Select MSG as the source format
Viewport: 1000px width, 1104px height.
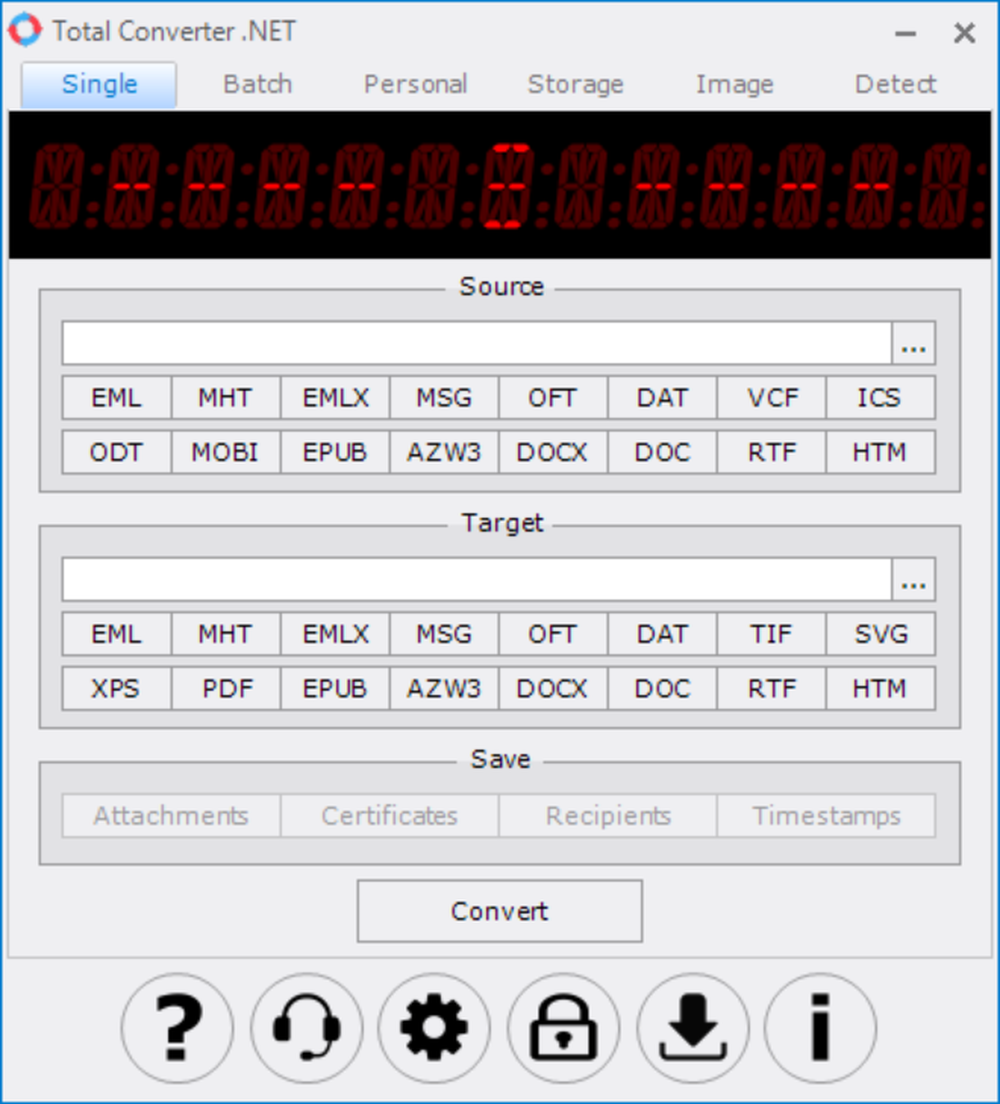click(443, 397)
